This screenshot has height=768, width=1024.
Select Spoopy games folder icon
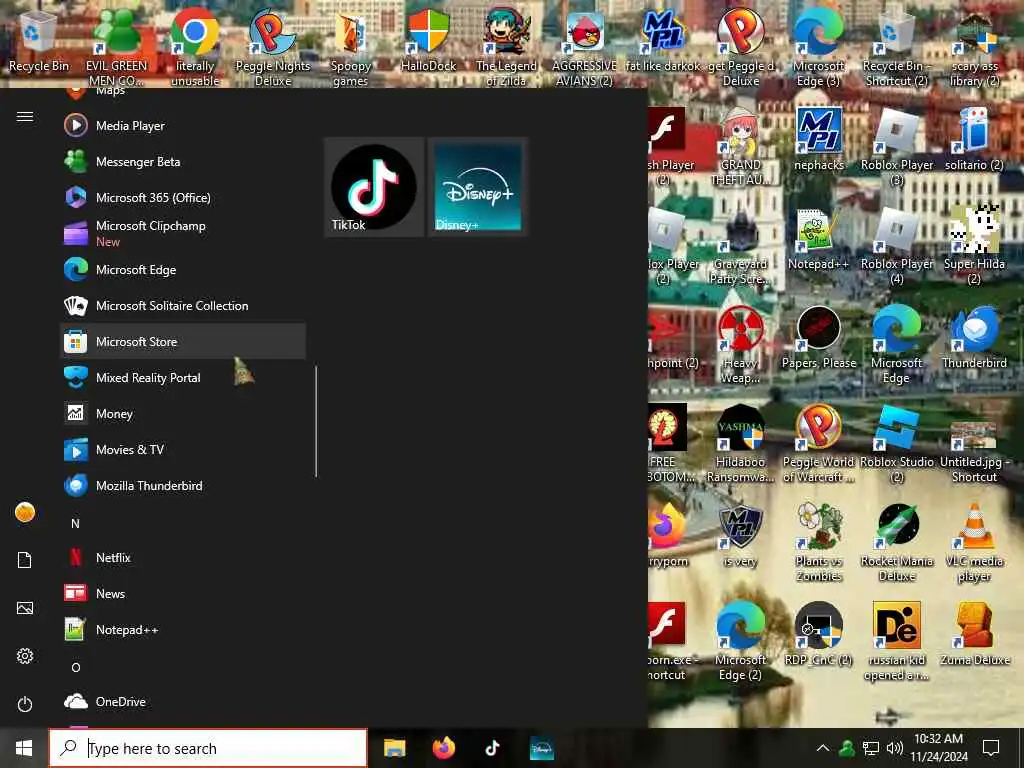click(351, 47)
